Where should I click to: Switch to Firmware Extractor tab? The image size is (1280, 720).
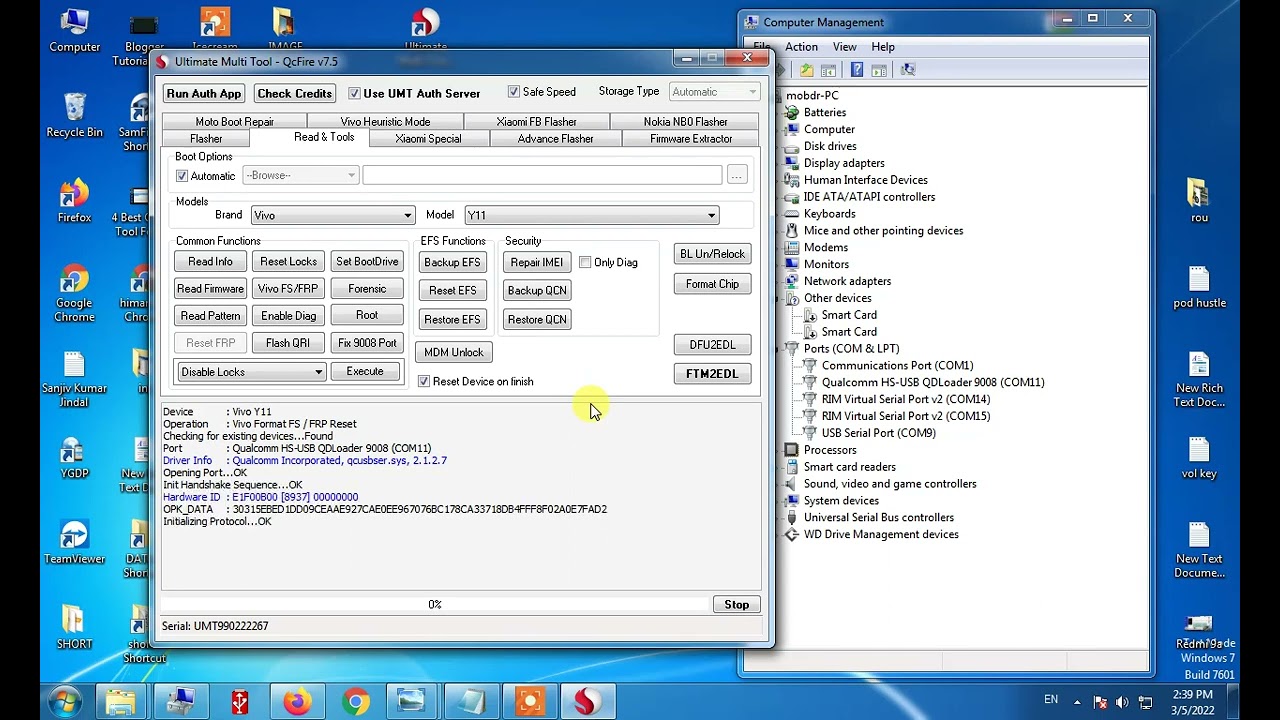[691, 139]
